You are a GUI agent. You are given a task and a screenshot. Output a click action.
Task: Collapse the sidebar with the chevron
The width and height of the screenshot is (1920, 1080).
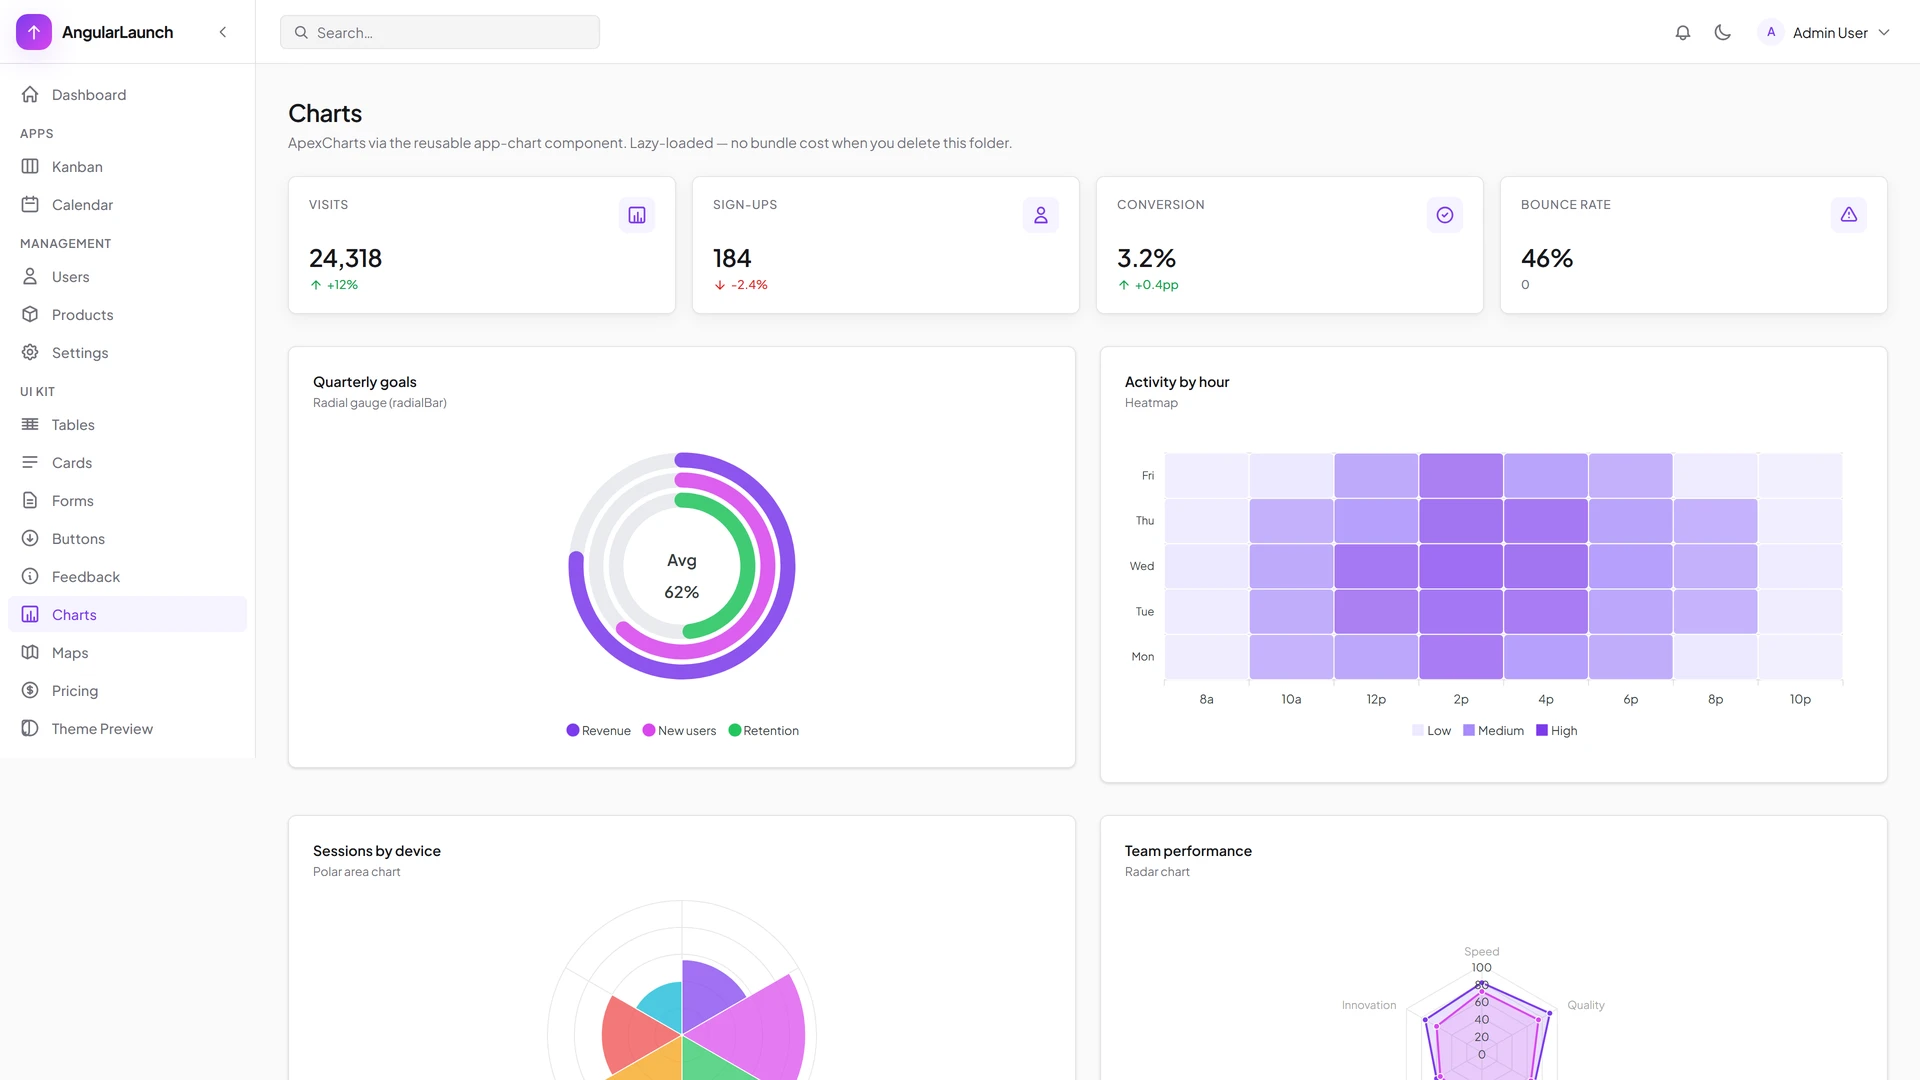223,32
